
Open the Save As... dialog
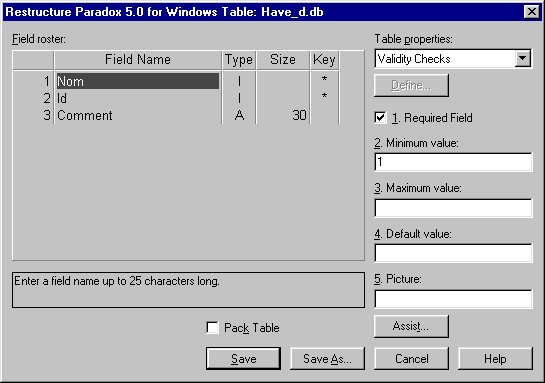point(327,358)
